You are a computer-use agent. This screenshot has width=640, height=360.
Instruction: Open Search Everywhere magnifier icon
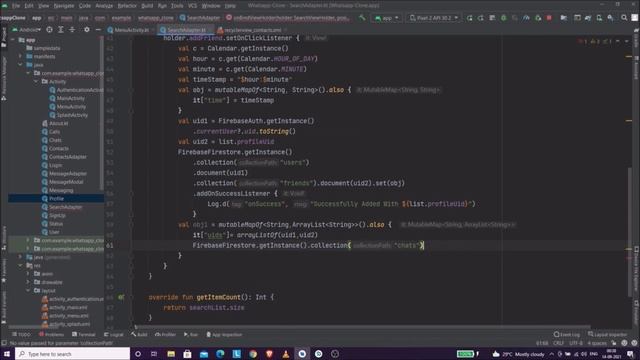(x=624, y=18)
